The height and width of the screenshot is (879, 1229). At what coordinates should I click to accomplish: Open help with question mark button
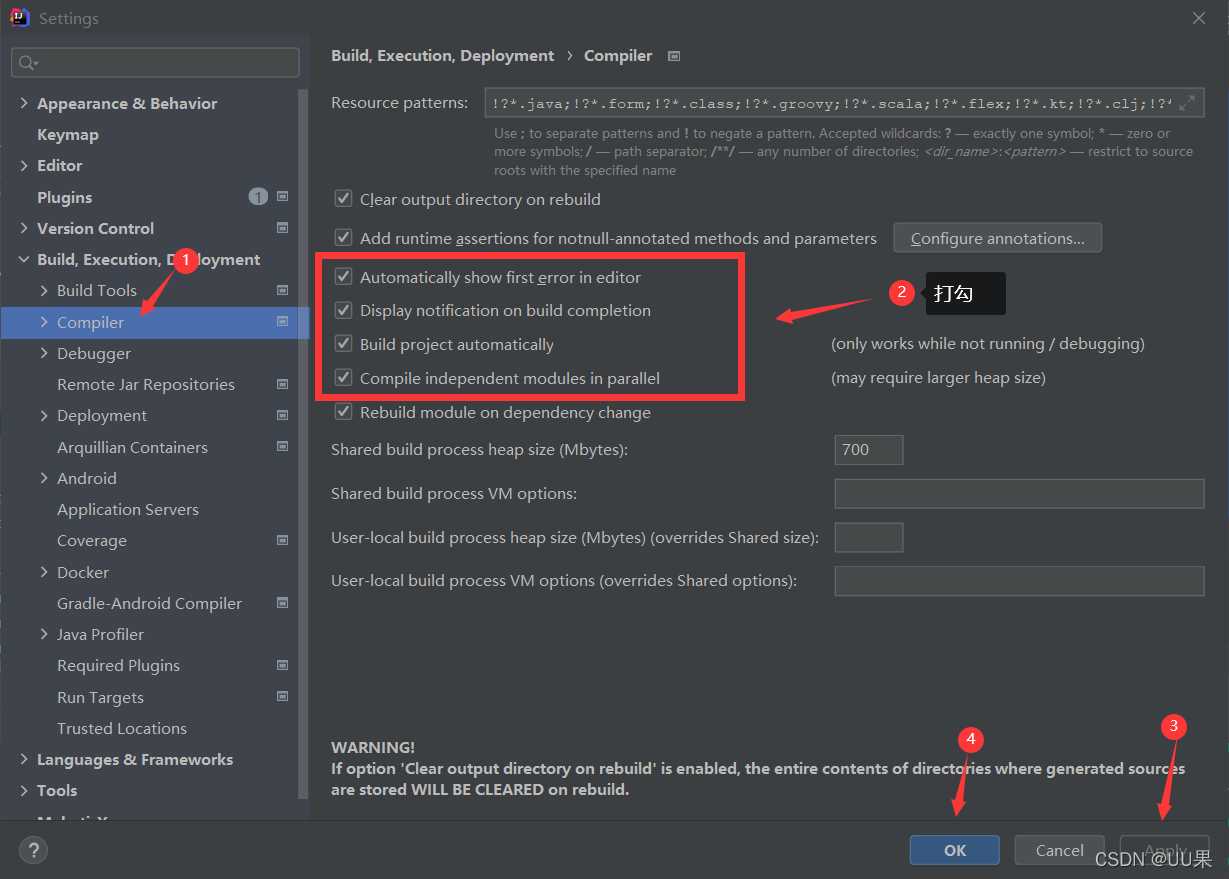[x=33, y=851]
